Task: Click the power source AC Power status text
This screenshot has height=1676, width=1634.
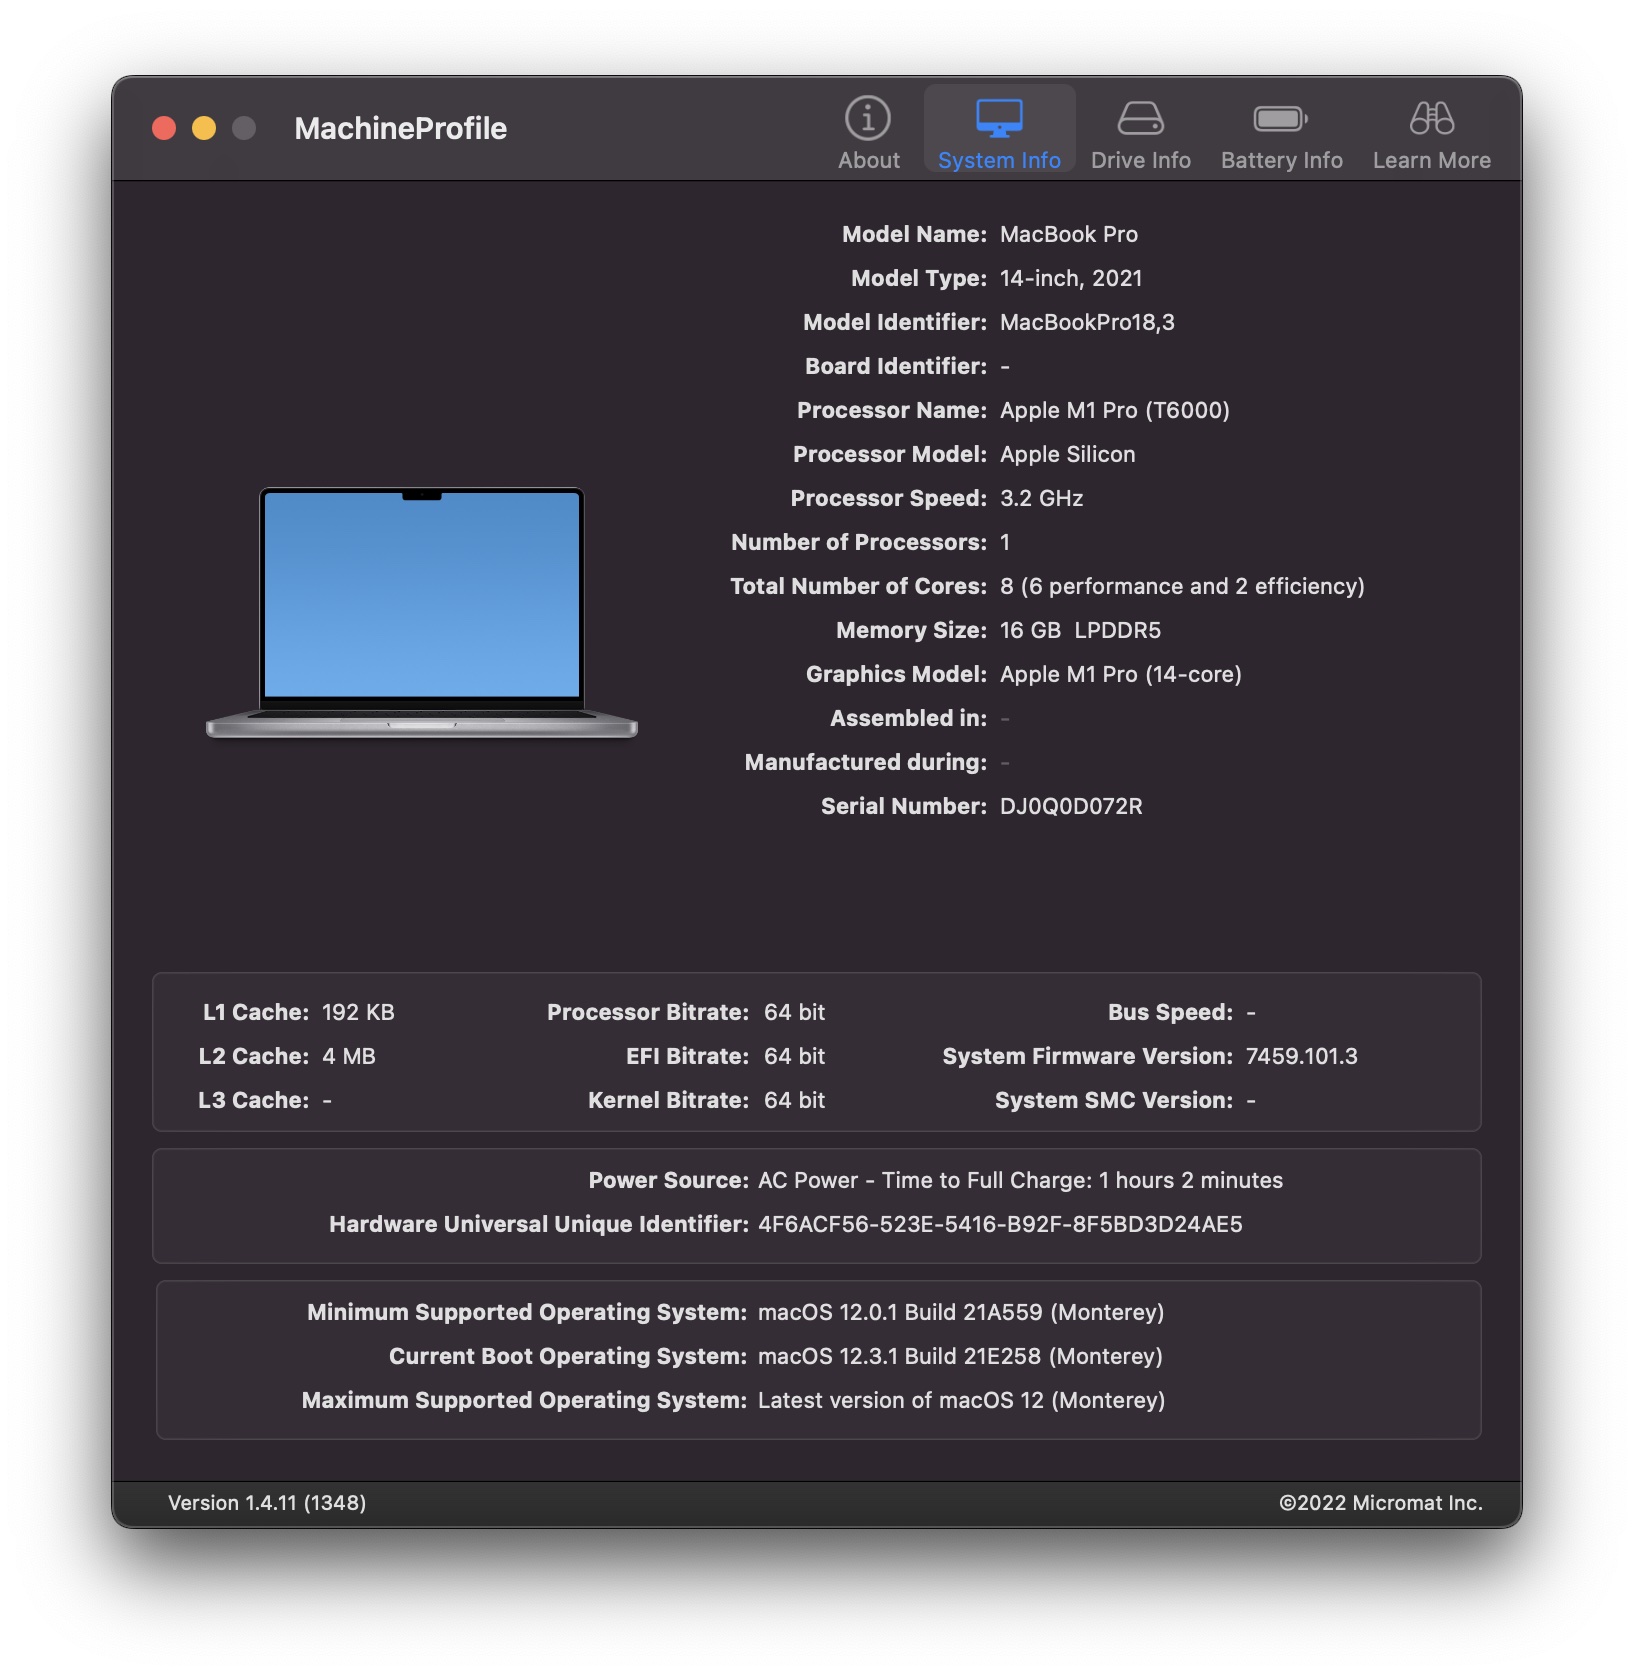Action: (x=1020, y=1180)
